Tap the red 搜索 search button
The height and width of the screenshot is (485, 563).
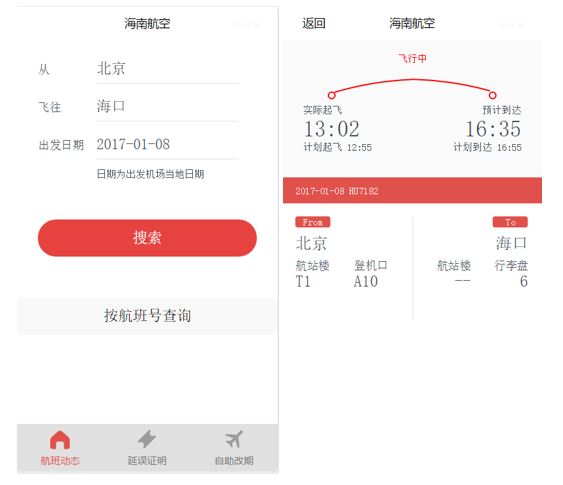tap(147, 238)
